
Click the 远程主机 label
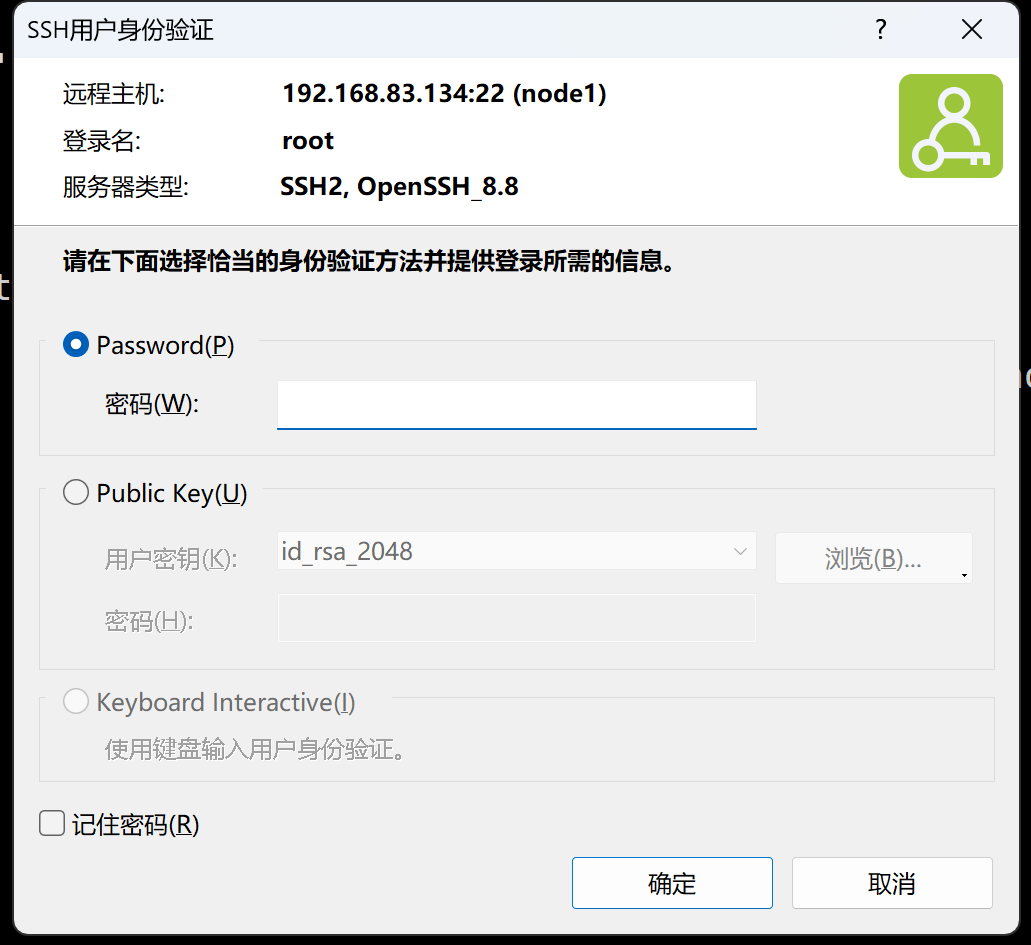(x=114, y=94)
